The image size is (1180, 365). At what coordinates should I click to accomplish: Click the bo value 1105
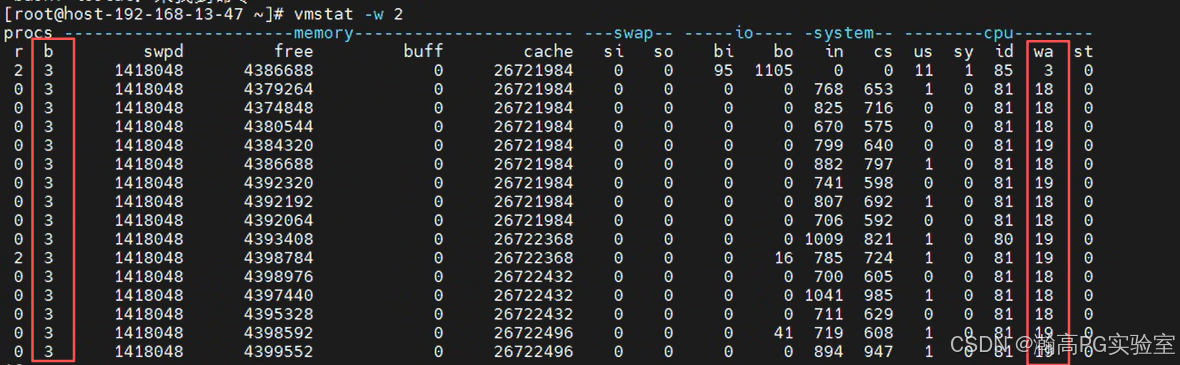point(774,71)
